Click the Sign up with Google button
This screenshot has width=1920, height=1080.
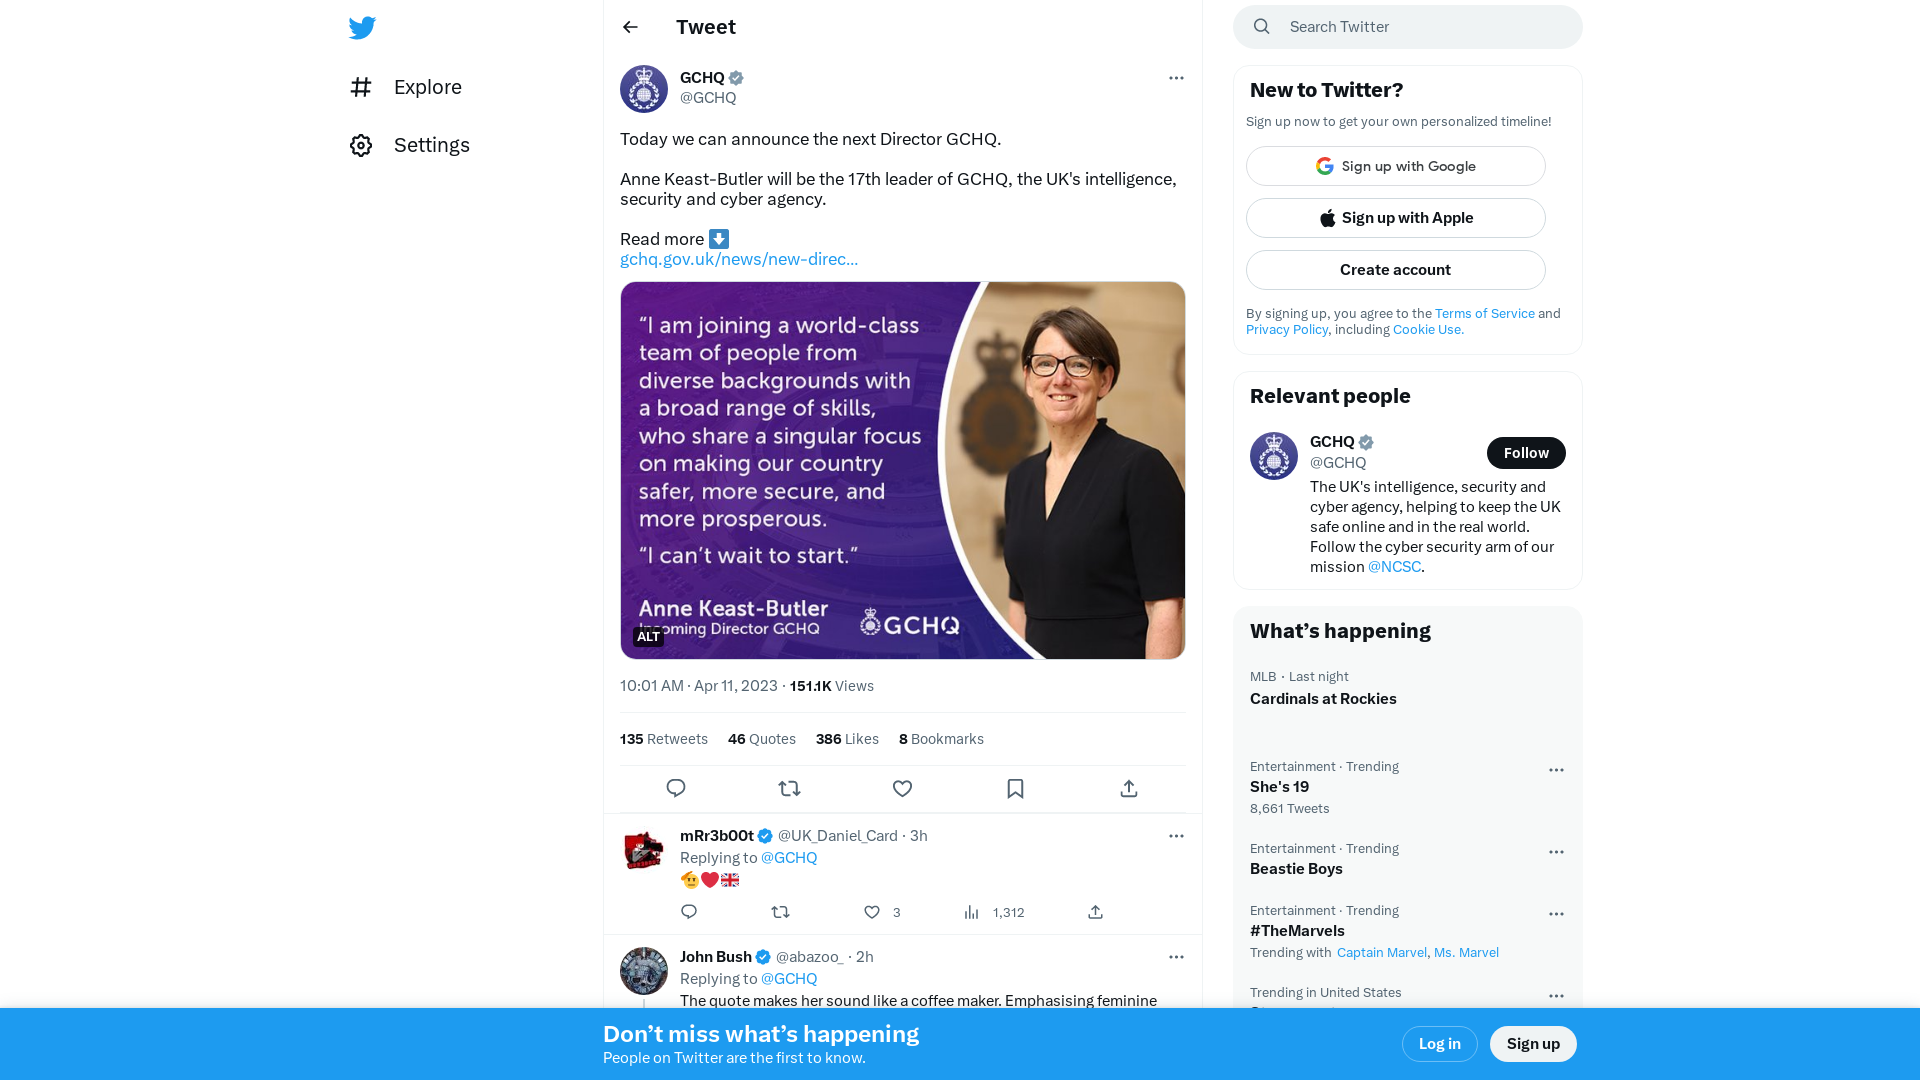point(1395,166)
